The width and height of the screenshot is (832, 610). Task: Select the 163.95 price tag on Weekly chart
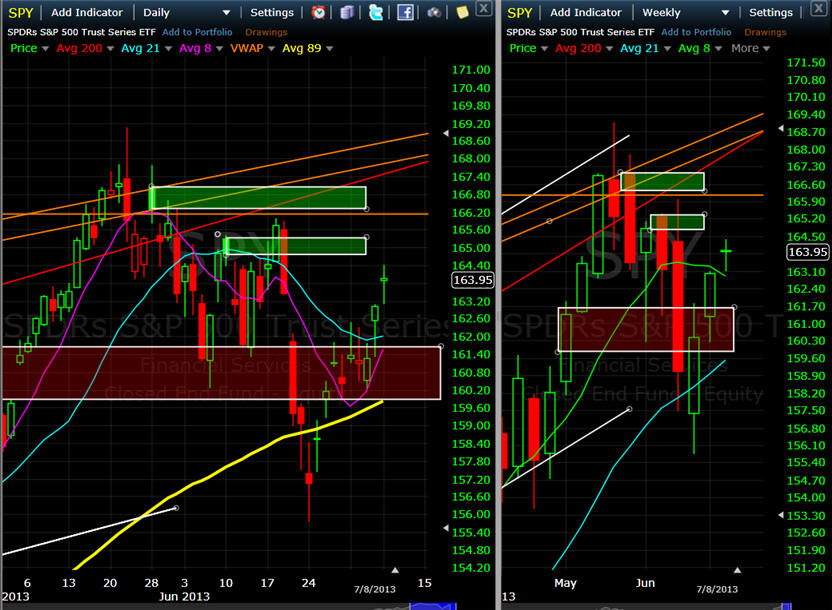[x=807, y=251]
